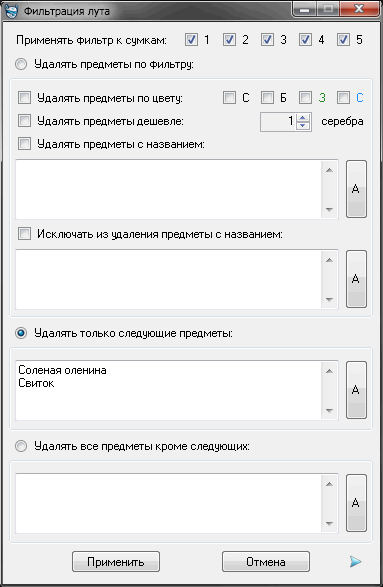383x587 pixels.
Task: Check 'Исключать из удаления предметы с названием'
Action: [24, 234]
